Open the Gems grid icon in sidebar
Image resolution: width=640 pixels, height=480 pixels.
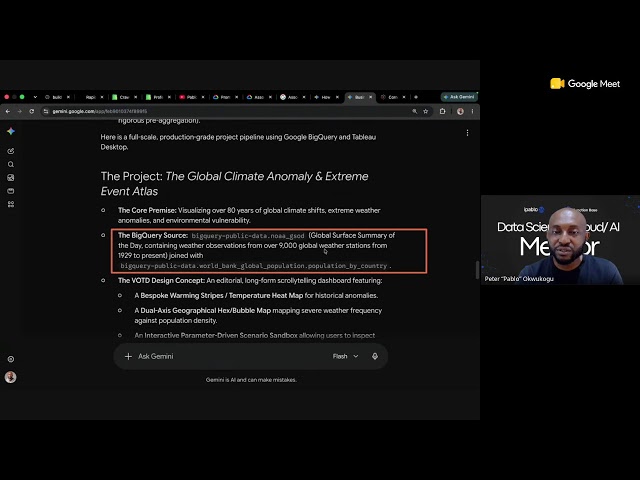(11, 204)
